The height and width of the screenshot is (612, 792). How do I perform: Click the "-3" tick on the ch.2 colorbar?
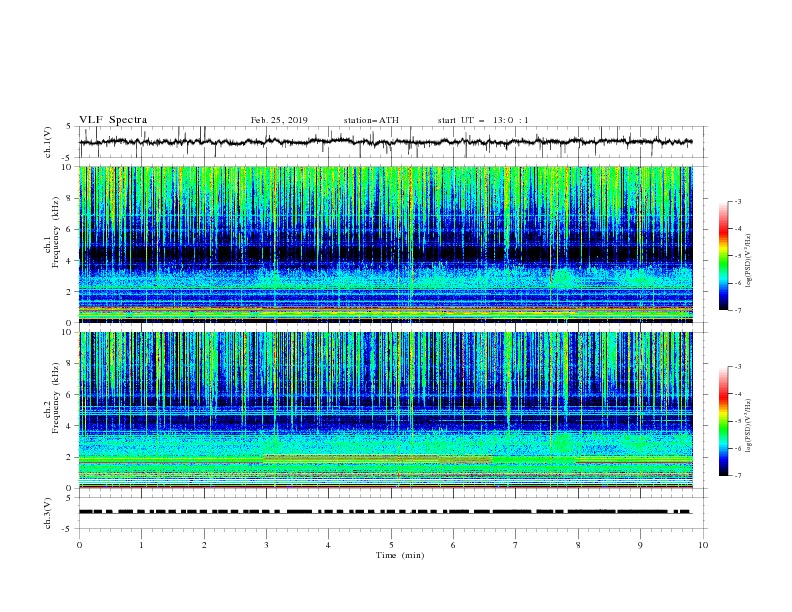tap(738, 367)
